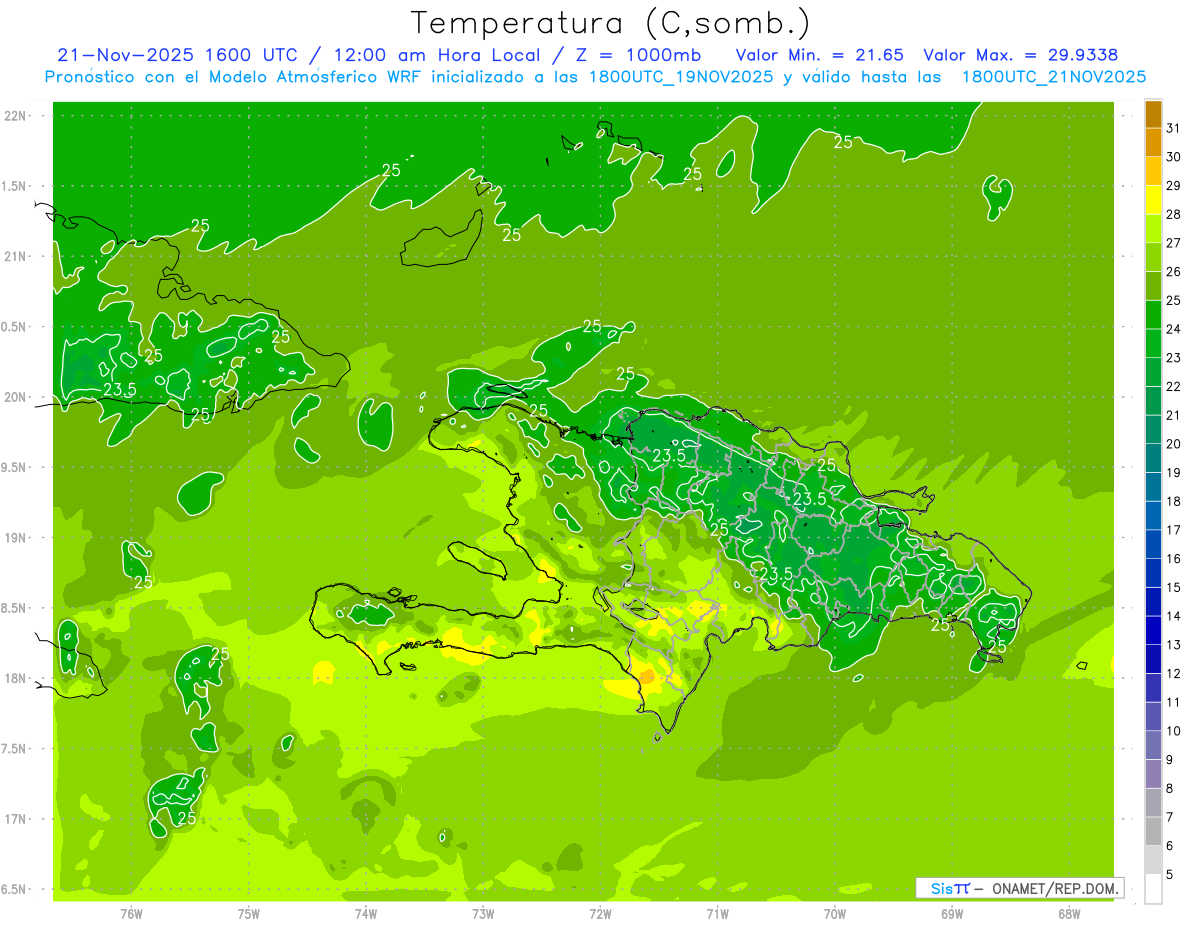The image size is (1200, 927).
Task: Click the 18N latitude axis label
Action: pos(15,678)
